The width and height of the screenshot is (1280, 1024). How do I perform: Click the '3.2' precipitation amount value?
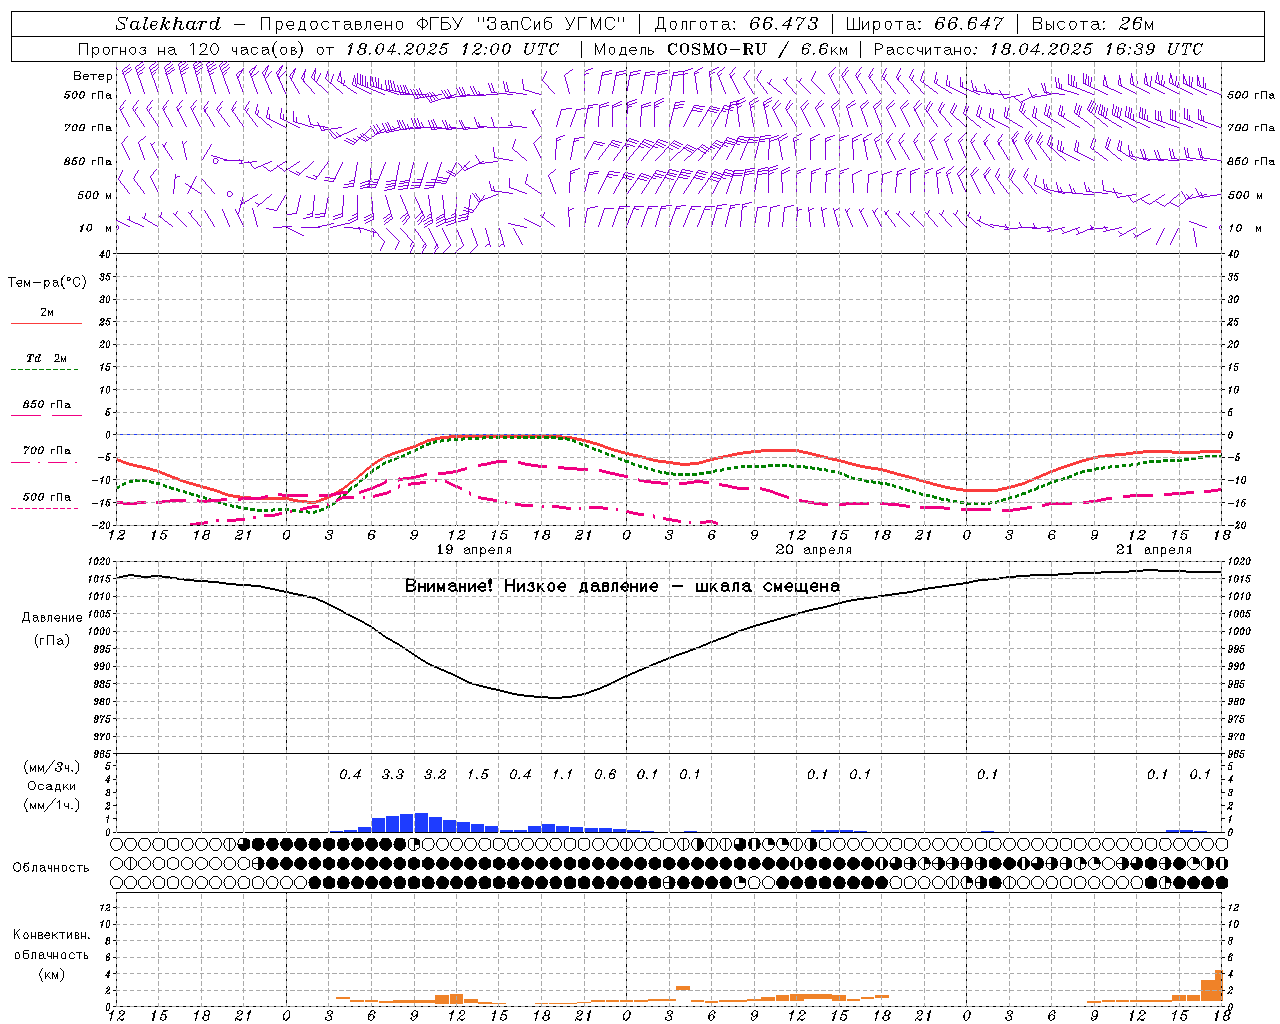coord(435,774)
